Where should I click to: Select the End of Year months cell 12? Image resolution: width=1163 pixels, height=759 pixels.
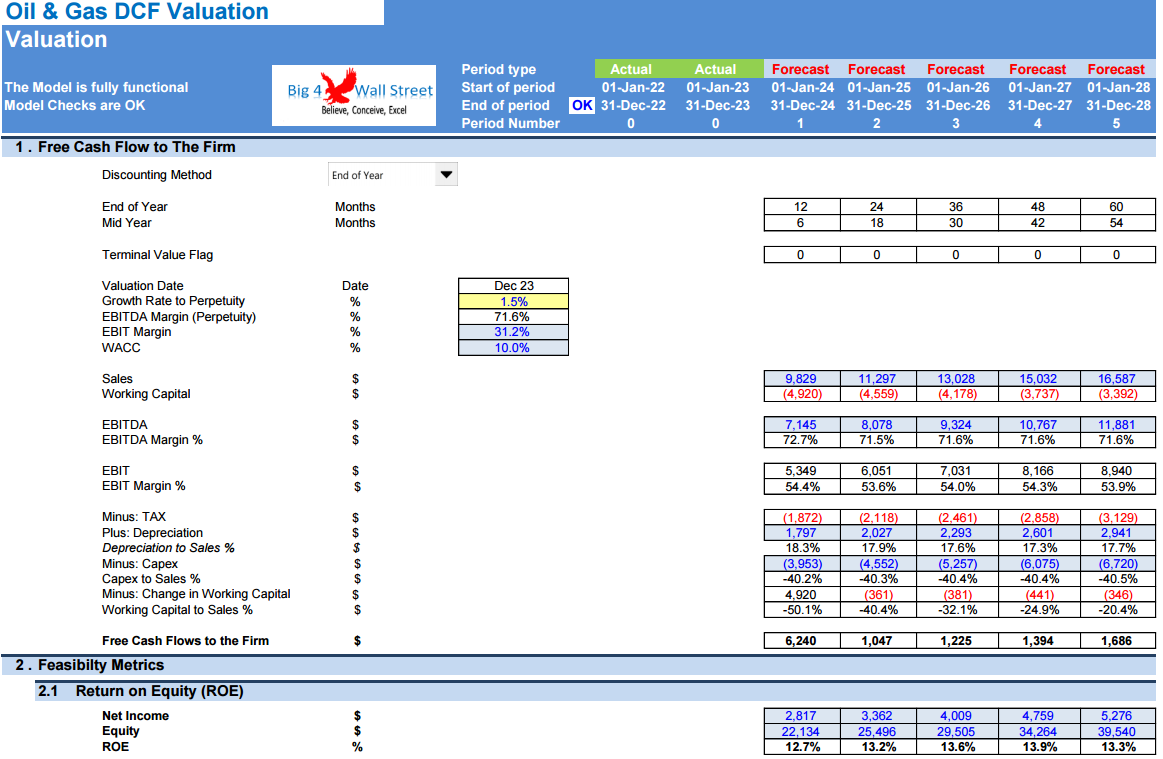coord(802,207)
